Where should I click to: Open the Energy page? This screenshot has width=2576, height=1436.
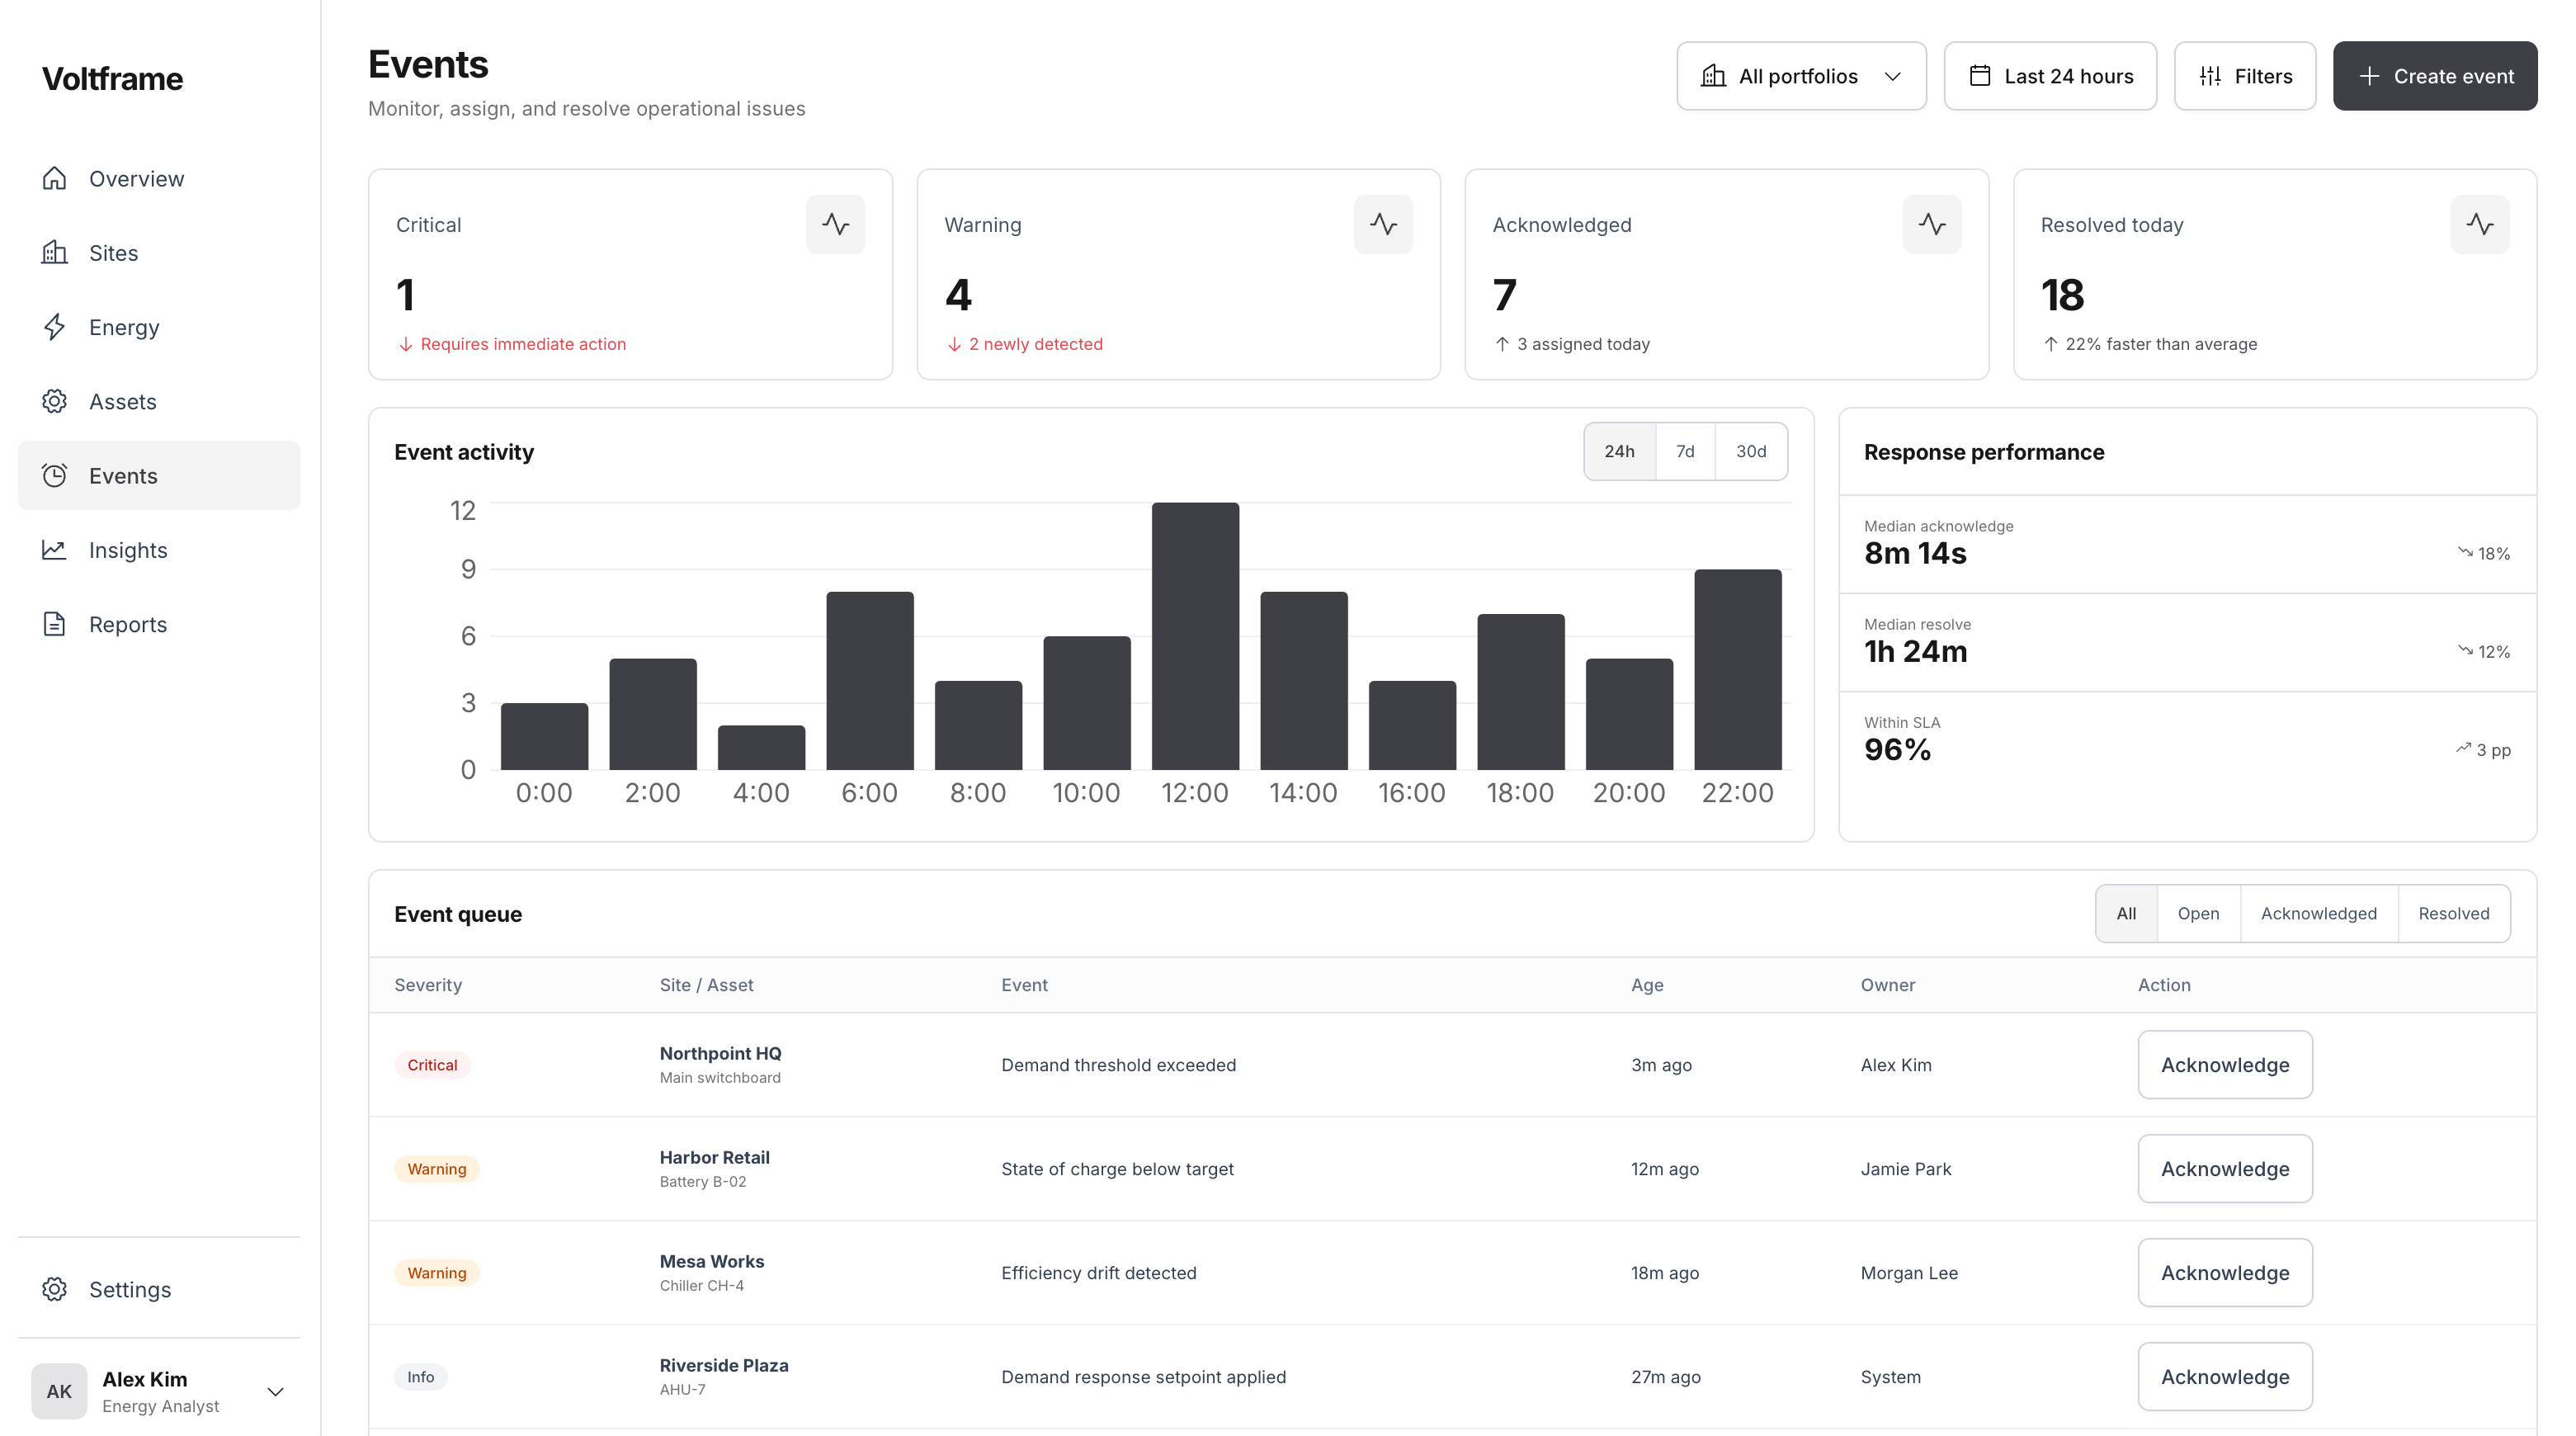(x=159, y=327)
